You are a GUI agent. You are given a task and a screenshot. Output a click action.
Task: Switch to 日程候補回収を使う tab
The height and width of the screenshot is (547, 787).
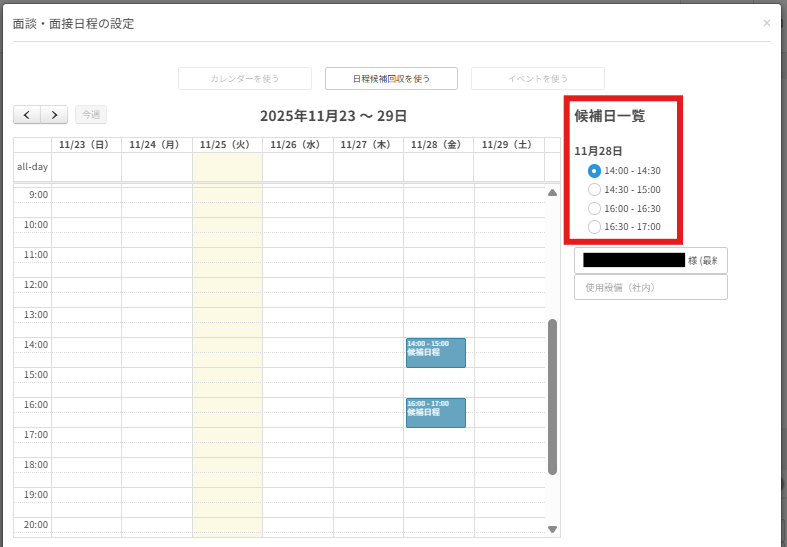(391, 78)
